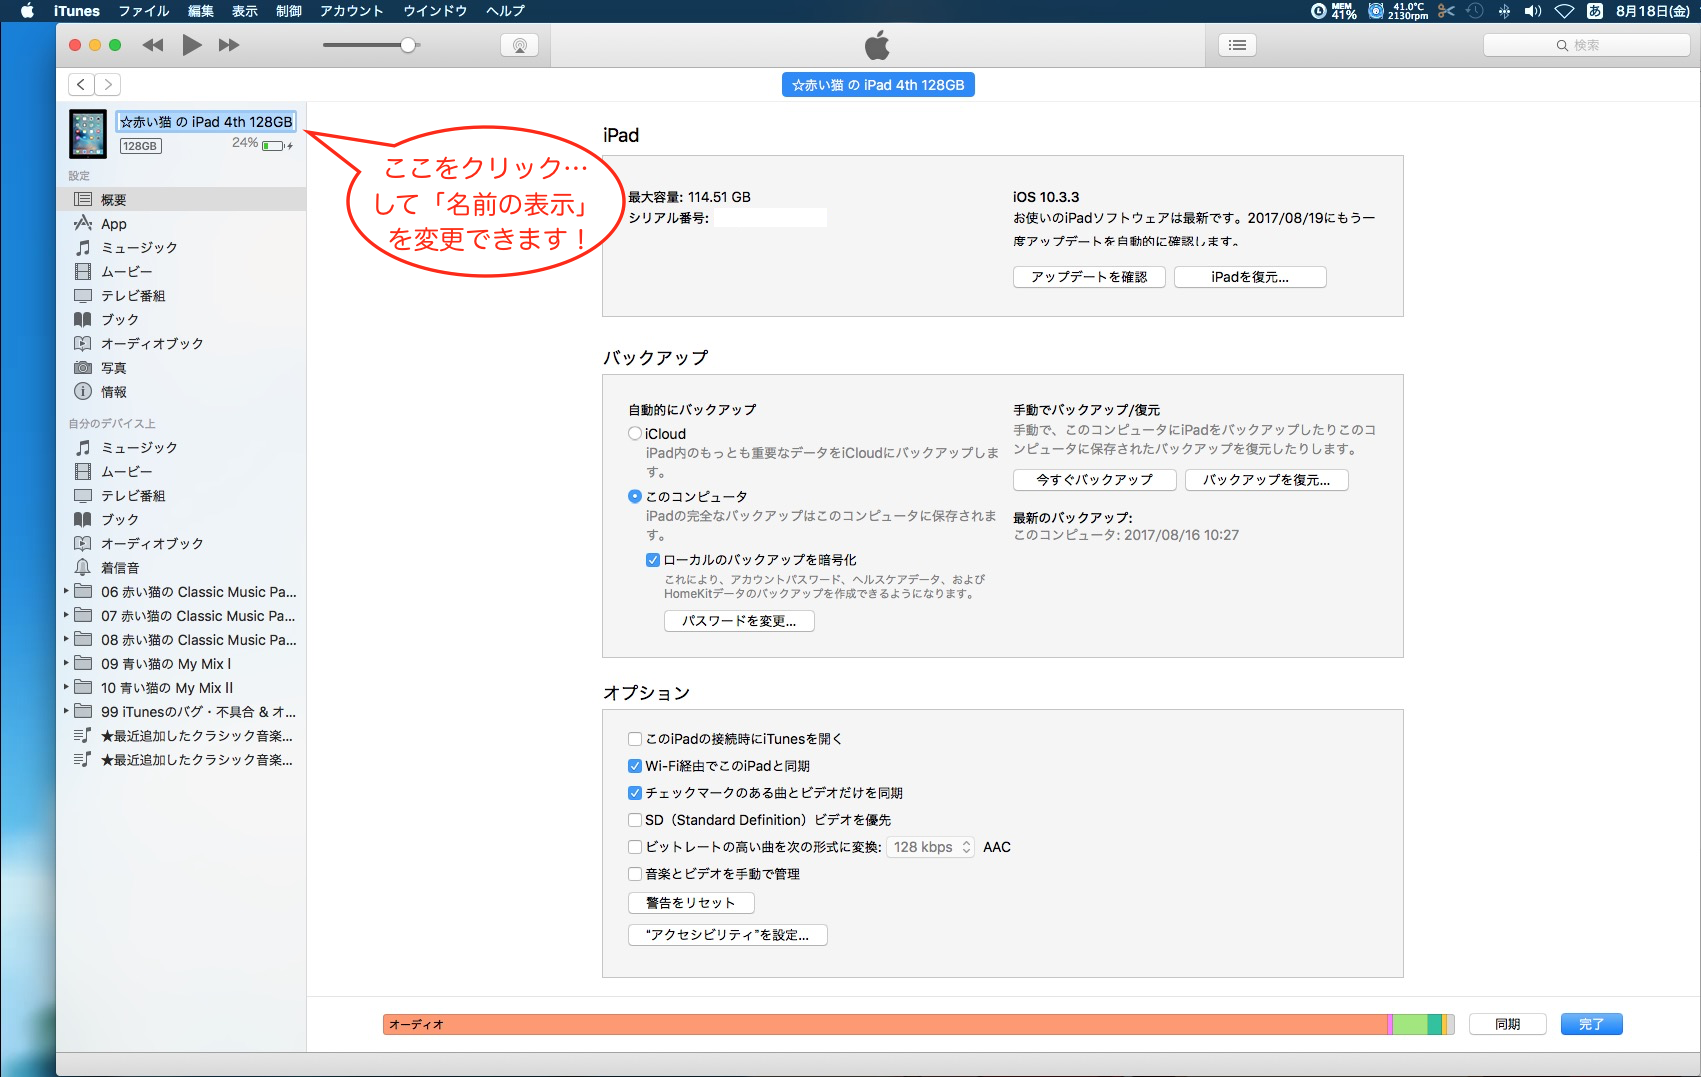The image size is (1701, 1077).
Task: Open first ★最近追加したクラシック音楽 playlist
Action: tap(181, 735)
